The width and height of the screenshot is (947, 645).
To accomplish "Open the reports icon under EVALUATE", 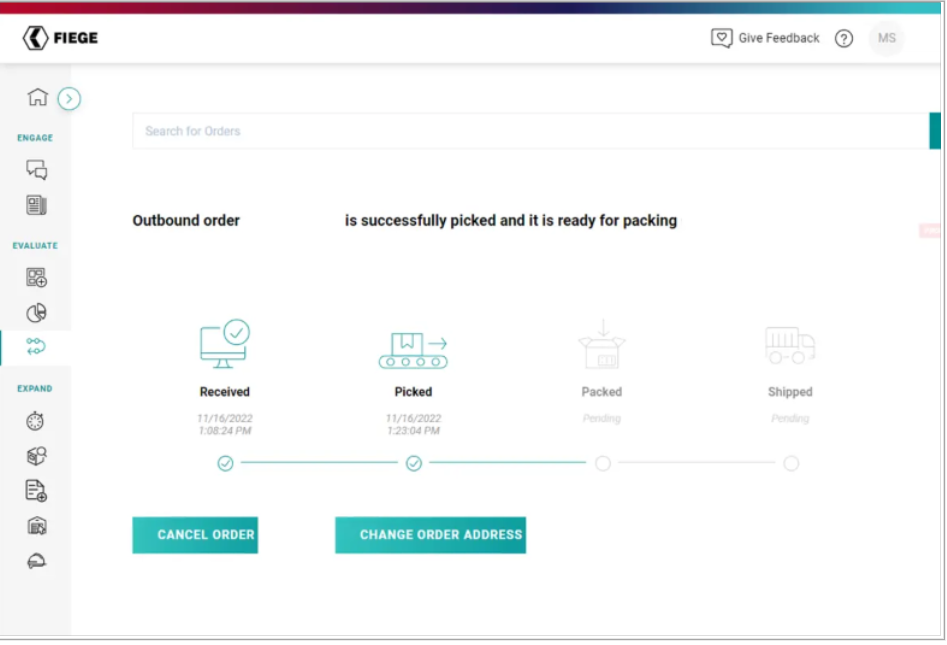I will click(37, 277).
